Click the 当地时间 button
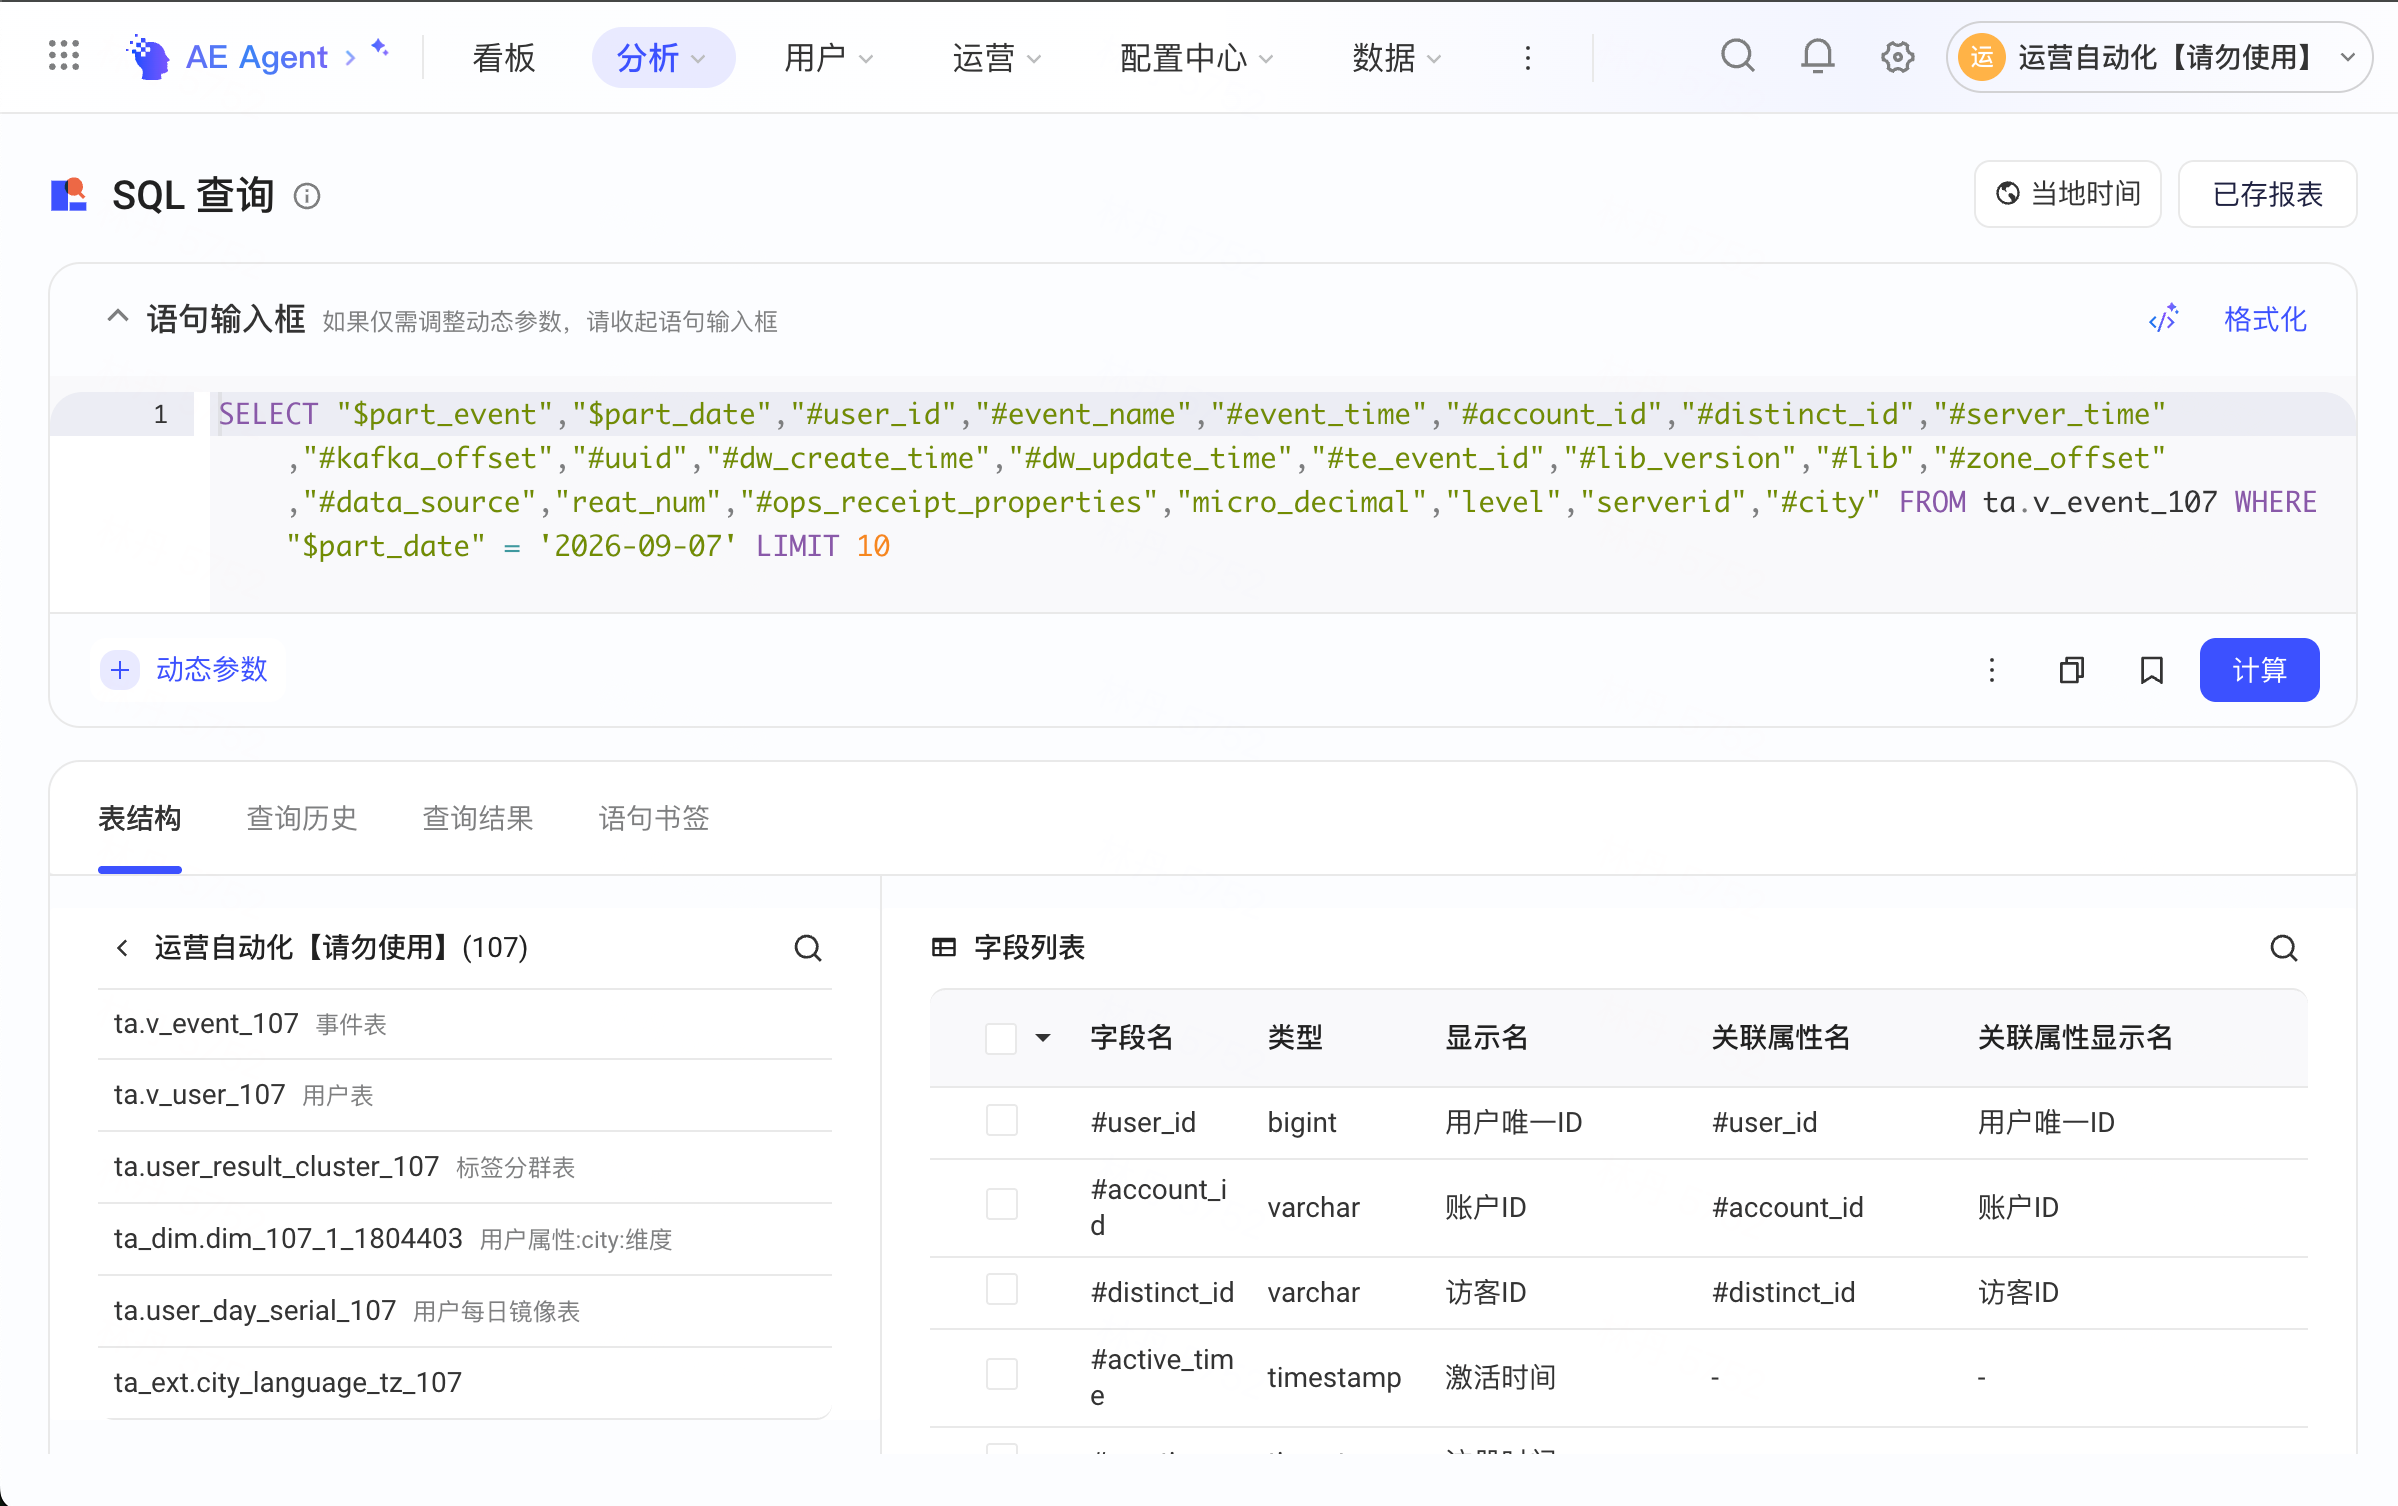This screenshot has height=1506, width=2398. click(2067, 194)
